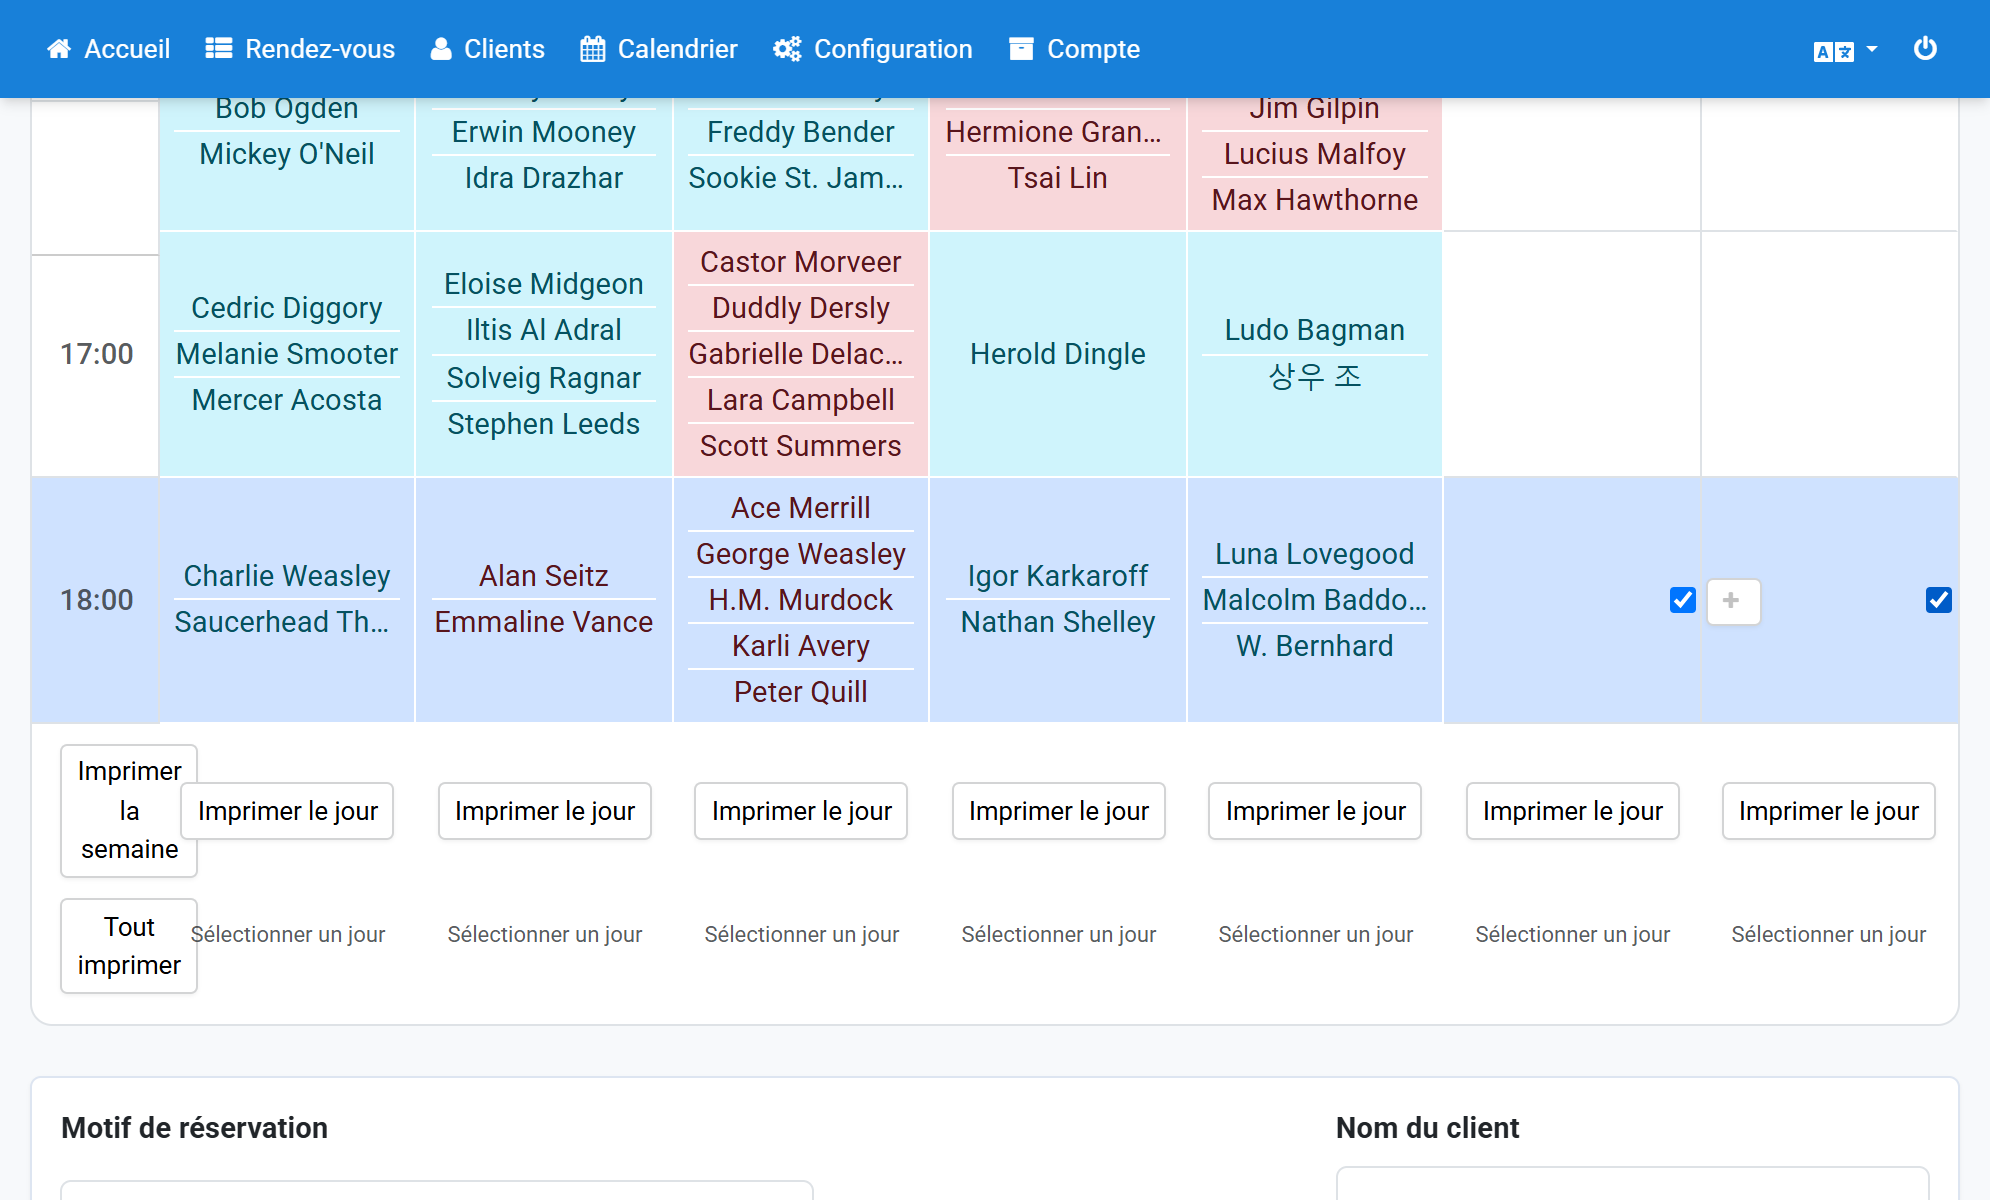Click appointment Lara Campbell
The width and height of the screenshot is (1990, 1200).
(801, 400)
